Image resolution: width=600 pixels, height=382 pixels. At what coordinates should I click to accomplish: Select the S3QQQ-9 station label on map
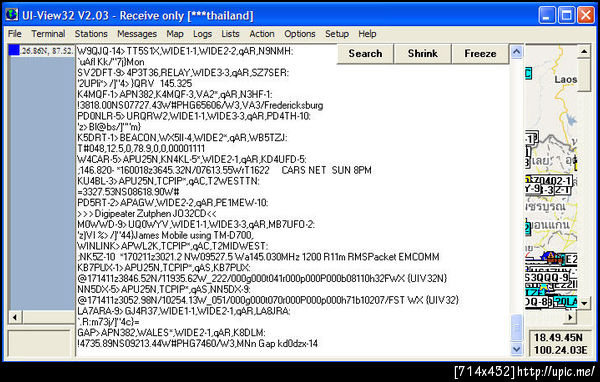point(547,278)
